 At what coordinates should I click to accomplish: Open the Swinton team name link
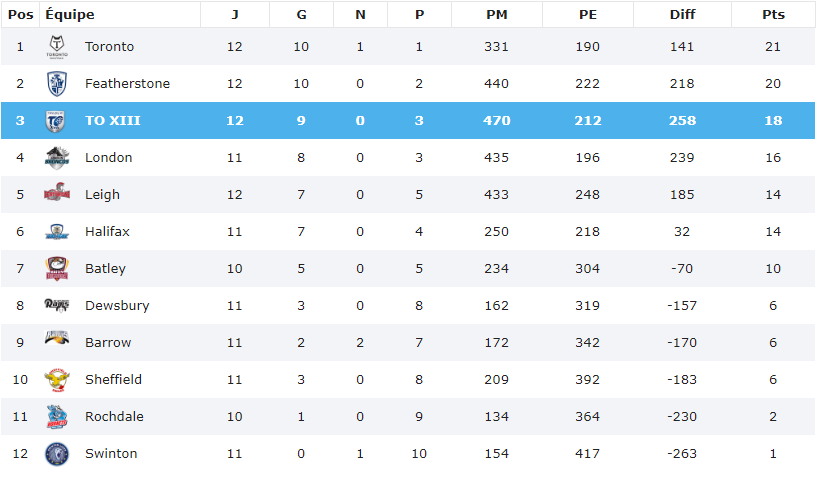point(111,454)
